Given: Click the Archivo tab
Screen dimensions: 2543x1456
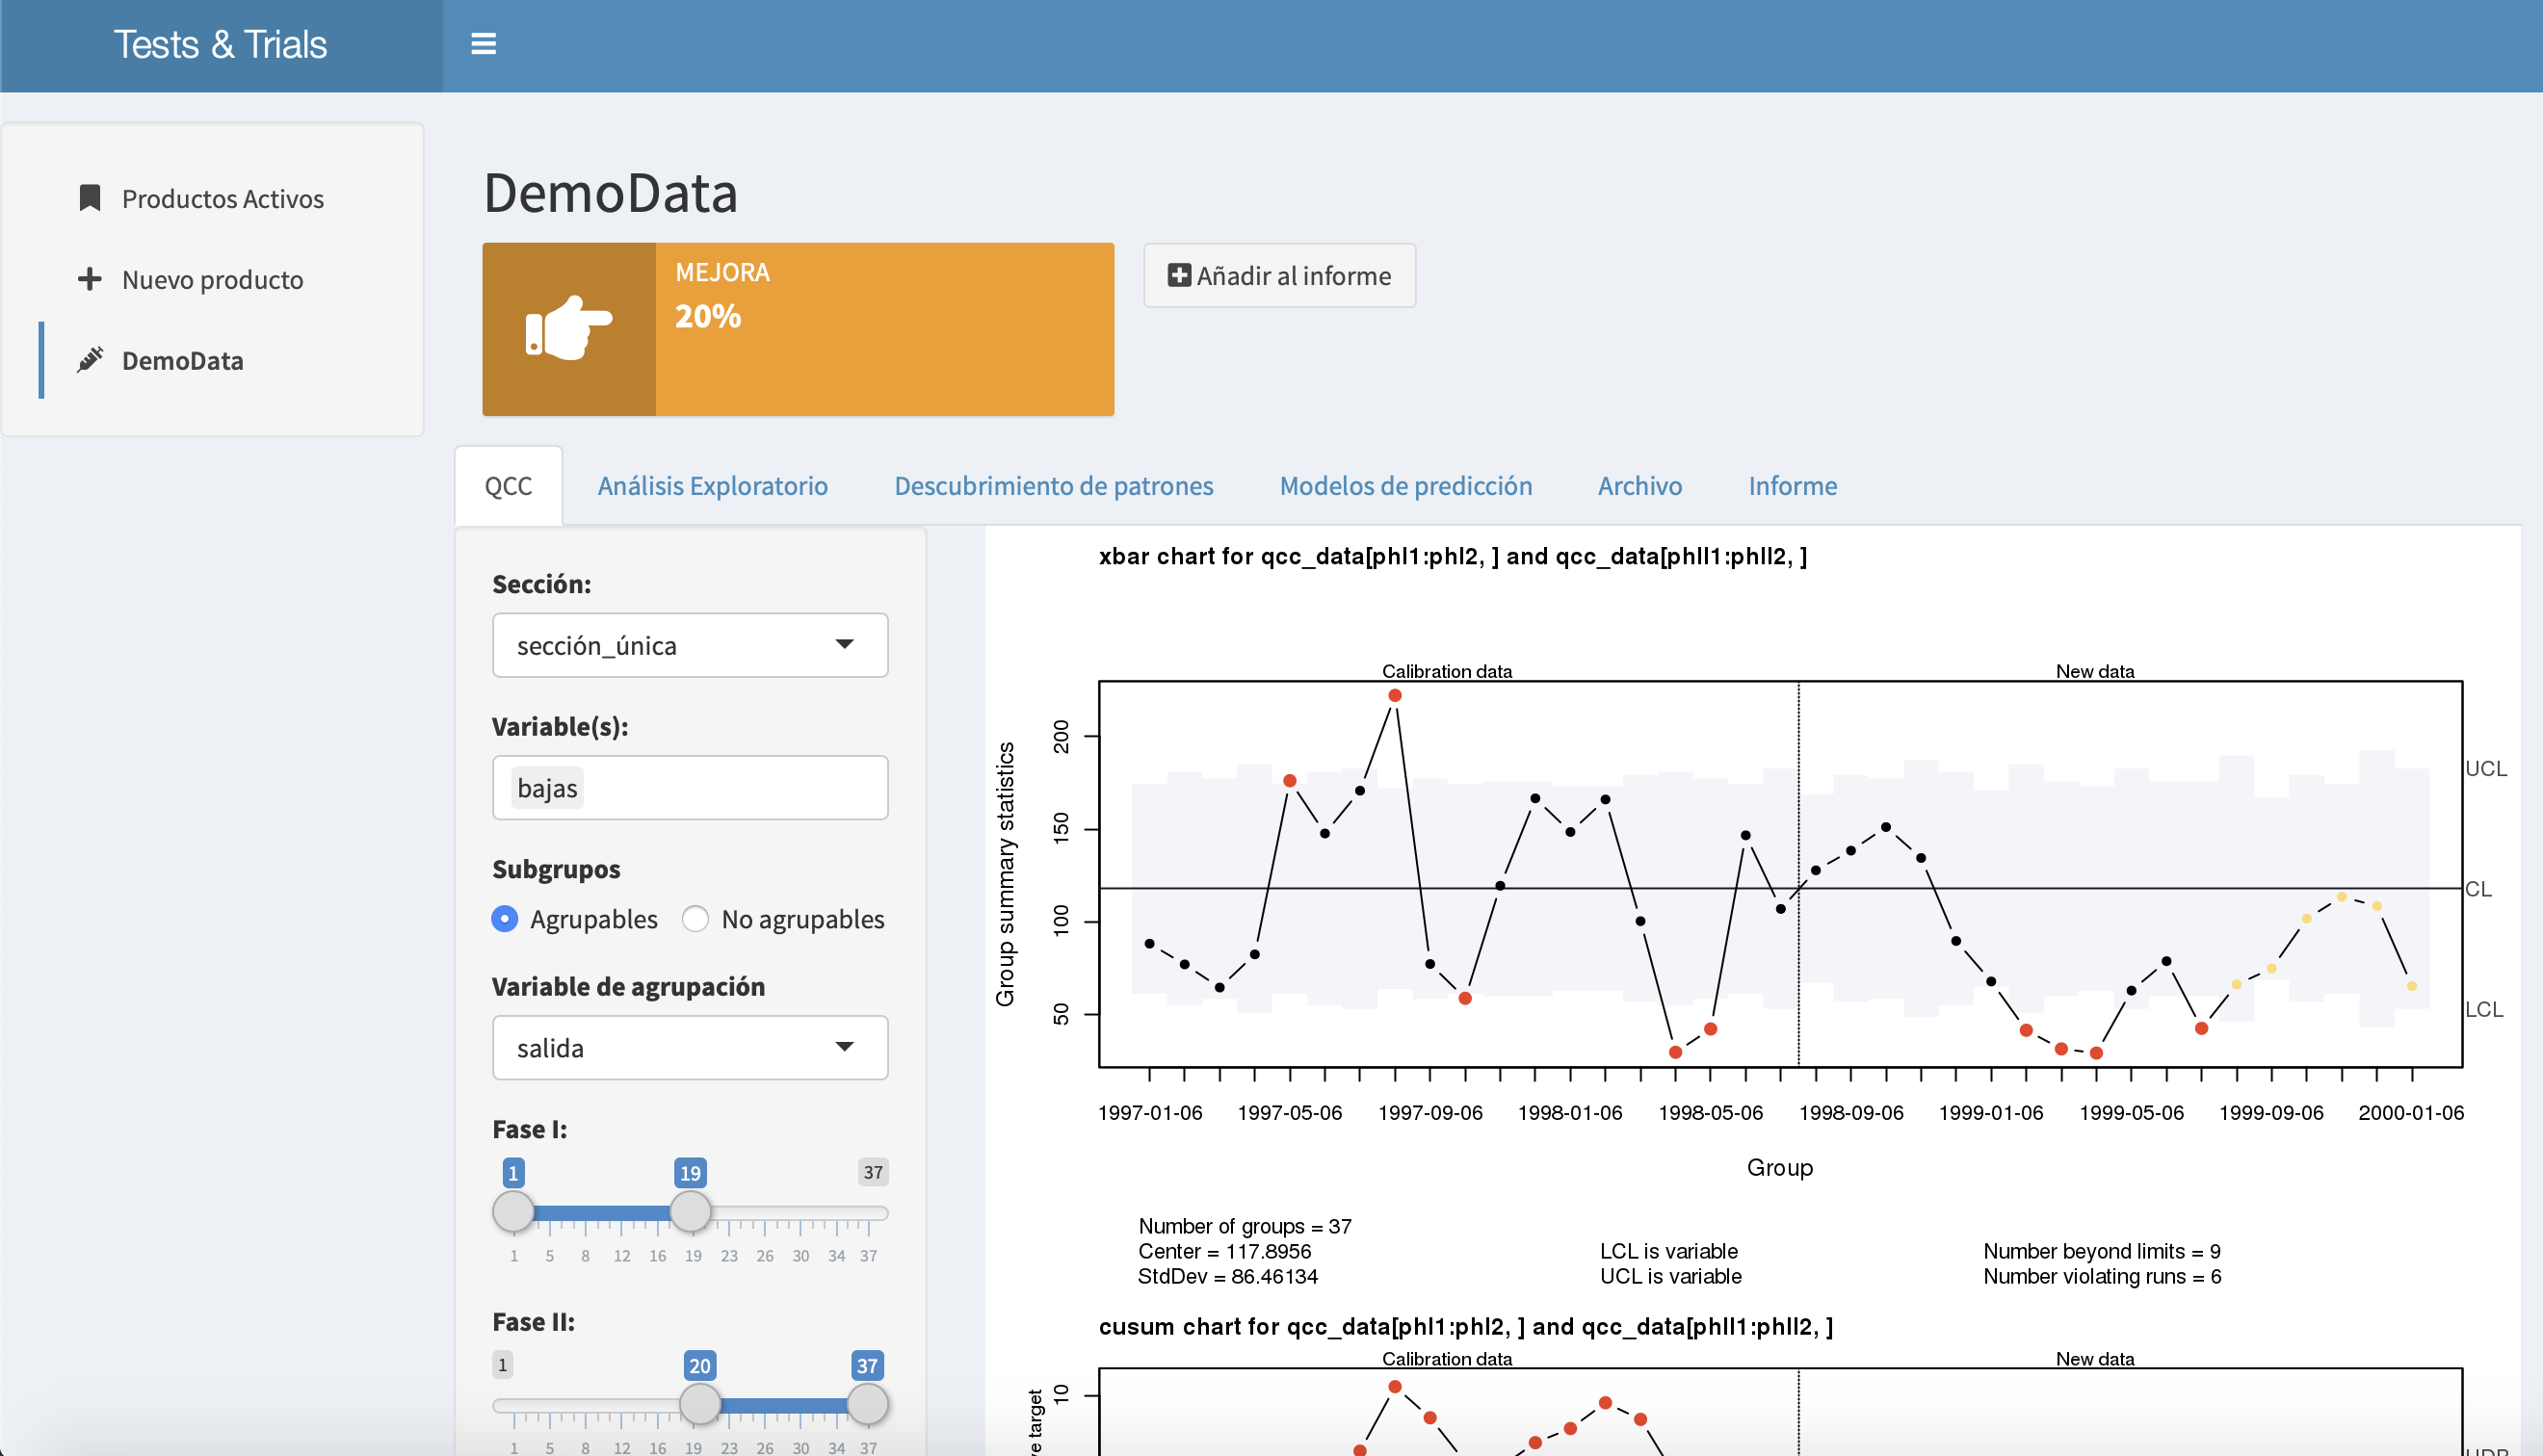Looking at the screenshot, I should tap(1639, 486).
